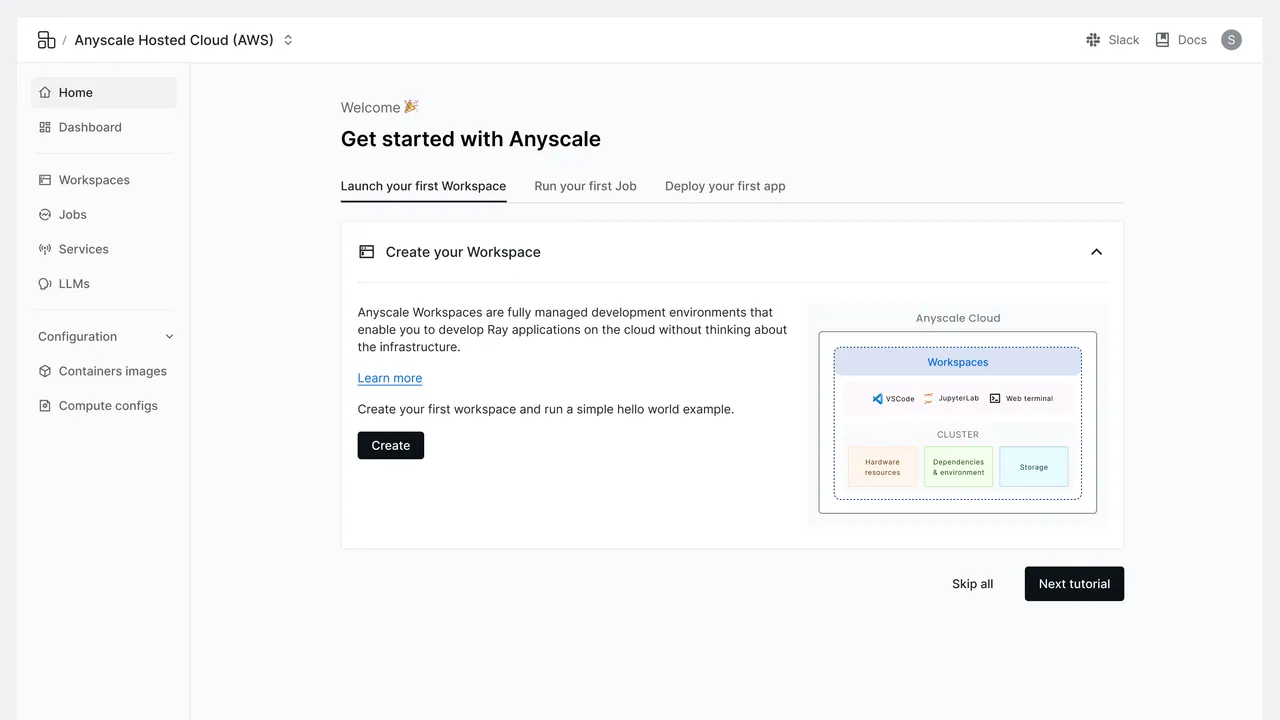Open Home in the sidebar

click(x=104, y=92)
